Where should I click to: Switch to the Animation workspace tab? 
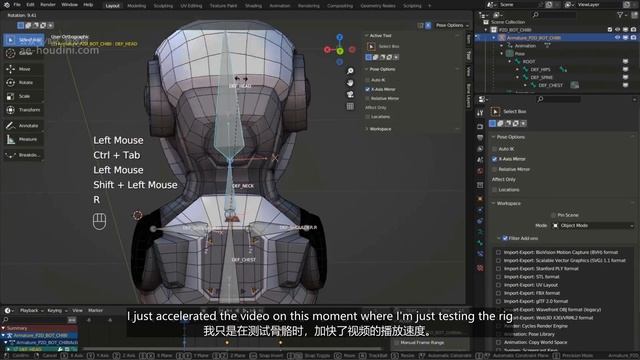(280, 6)
